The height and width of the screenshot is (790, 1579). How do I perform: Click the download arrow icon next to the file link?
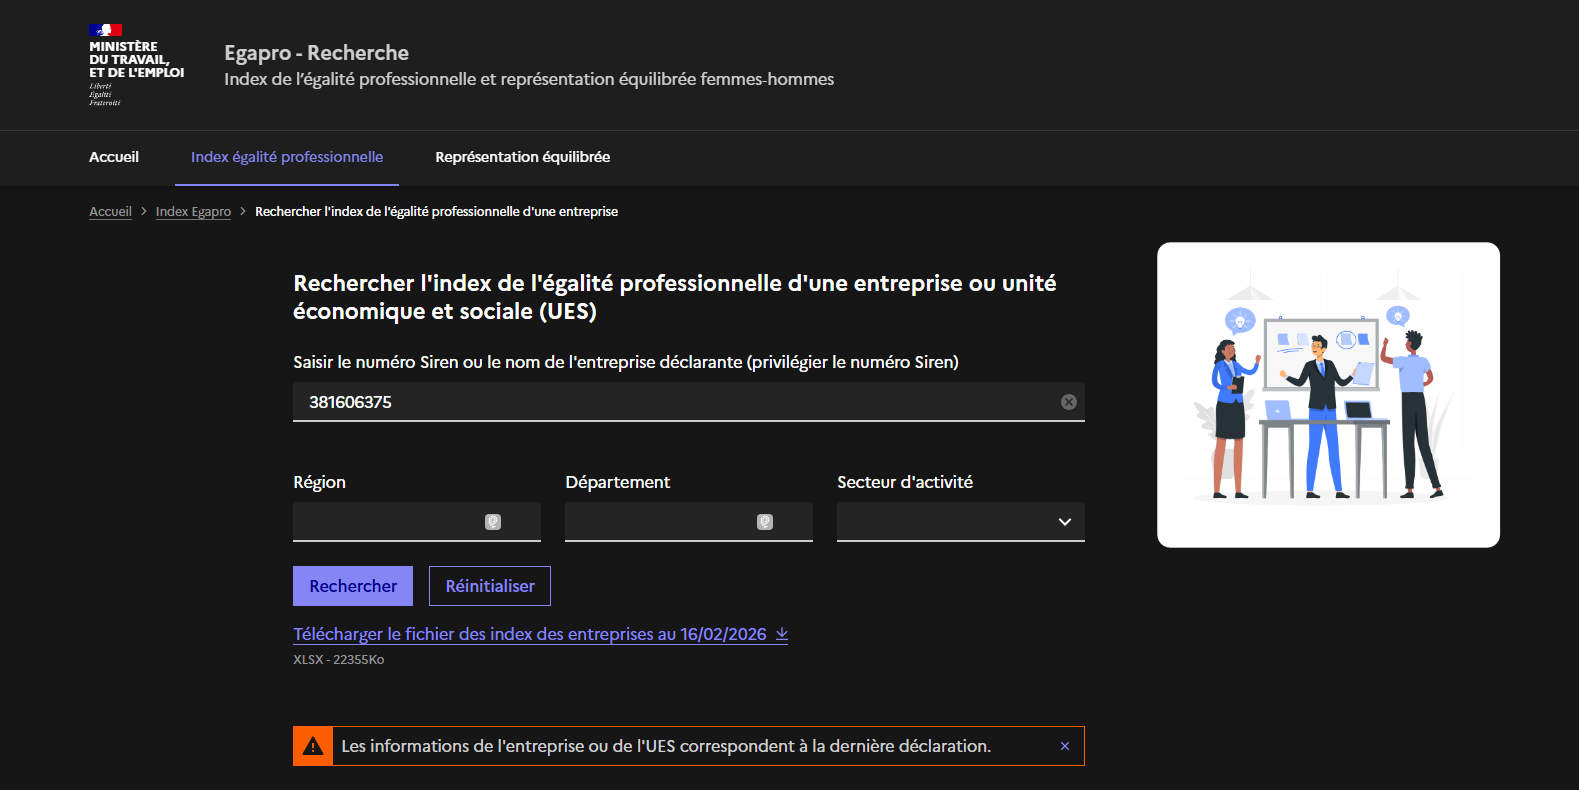[782, 634]
